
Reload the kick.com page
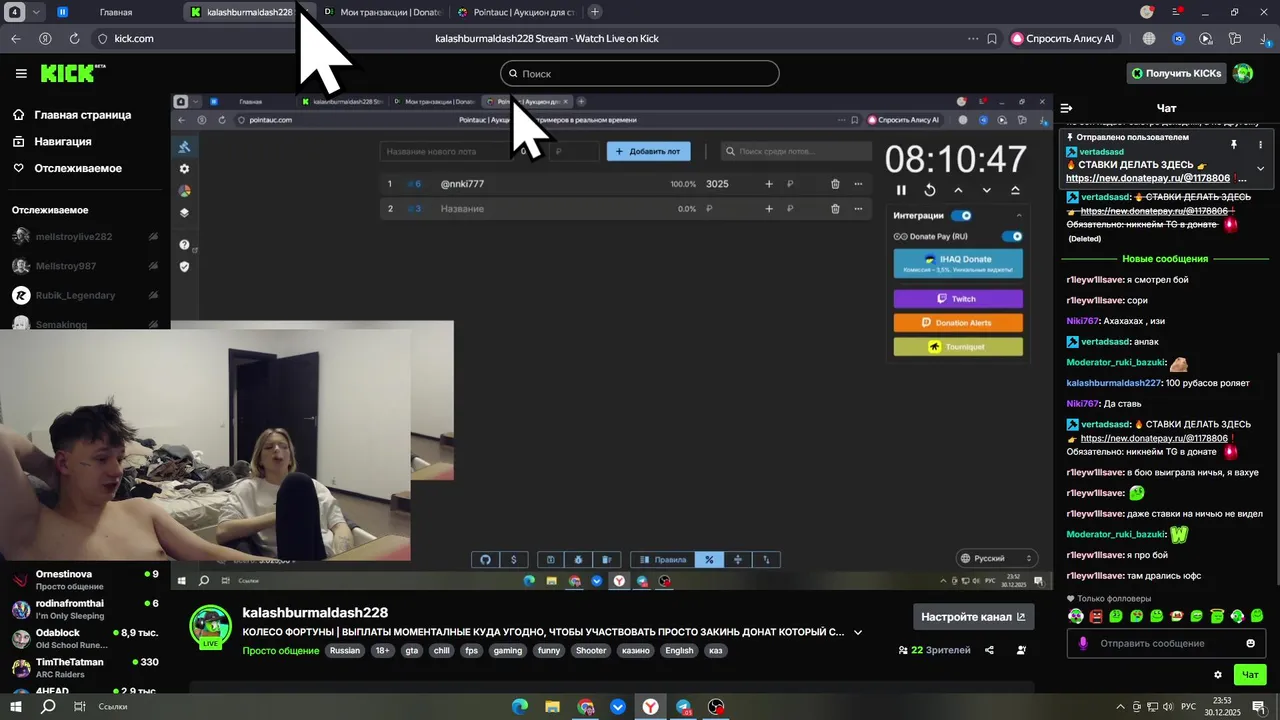pos(74,38)
